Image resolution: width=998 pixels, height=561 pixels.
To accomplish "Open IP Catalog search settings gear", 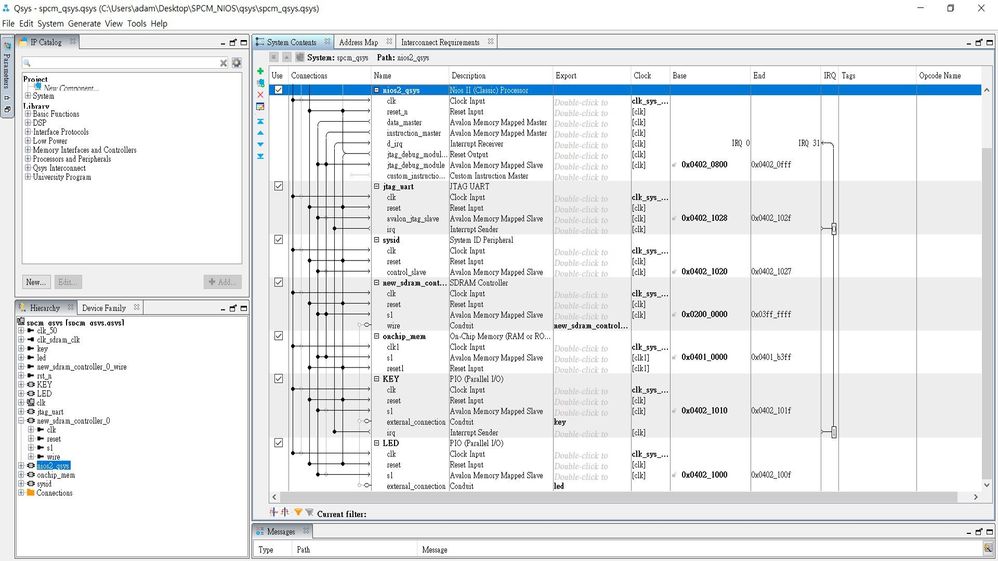I will pyautogui.click(x=237, y=63).
